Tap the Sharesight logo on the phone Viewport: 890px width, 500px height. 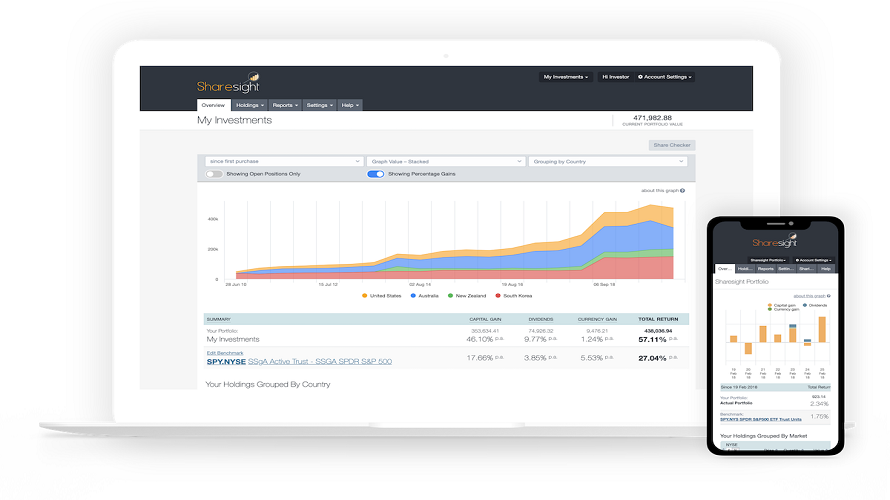[775, 243]
